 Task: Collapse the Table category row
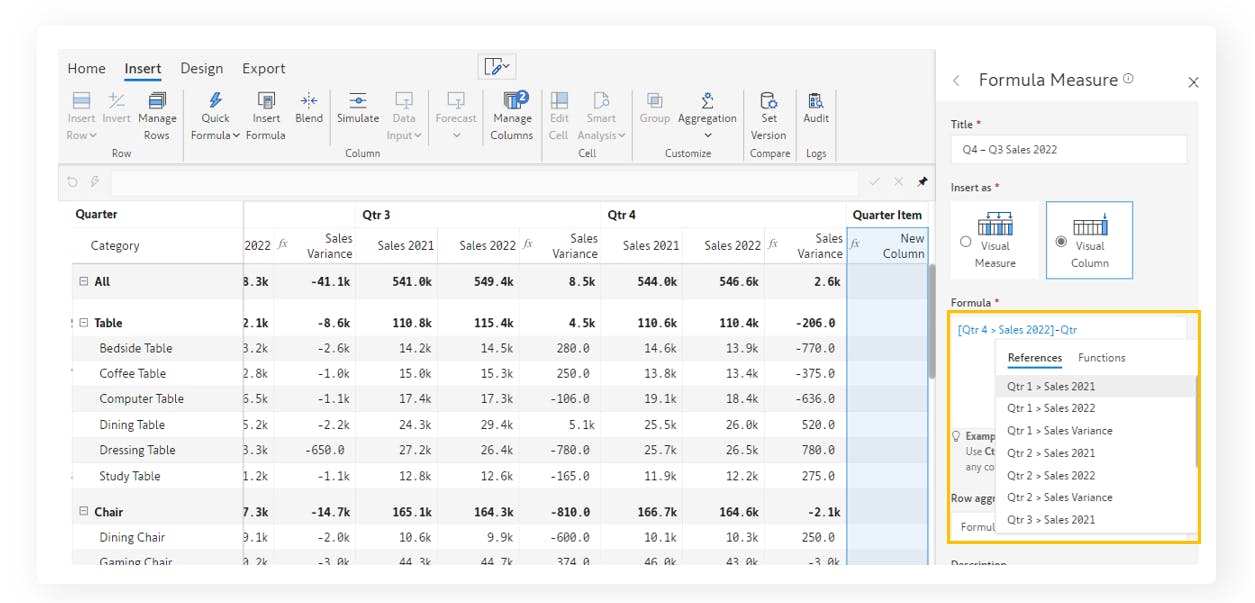coord(84,323)
